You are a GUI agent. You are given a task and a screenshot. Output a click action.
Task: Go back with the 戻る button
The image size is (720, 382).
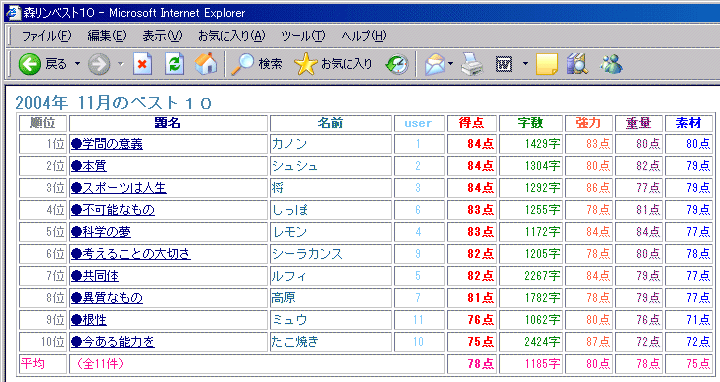[42, 64]
